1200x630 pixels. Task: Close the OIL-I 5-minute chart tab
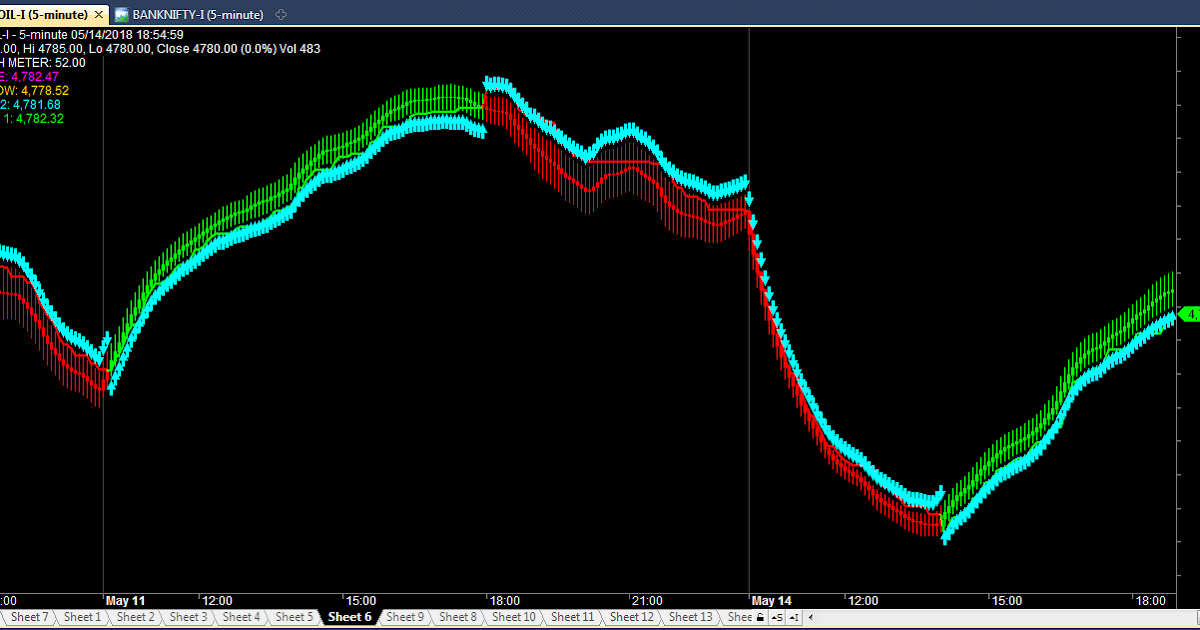(98, 15)
